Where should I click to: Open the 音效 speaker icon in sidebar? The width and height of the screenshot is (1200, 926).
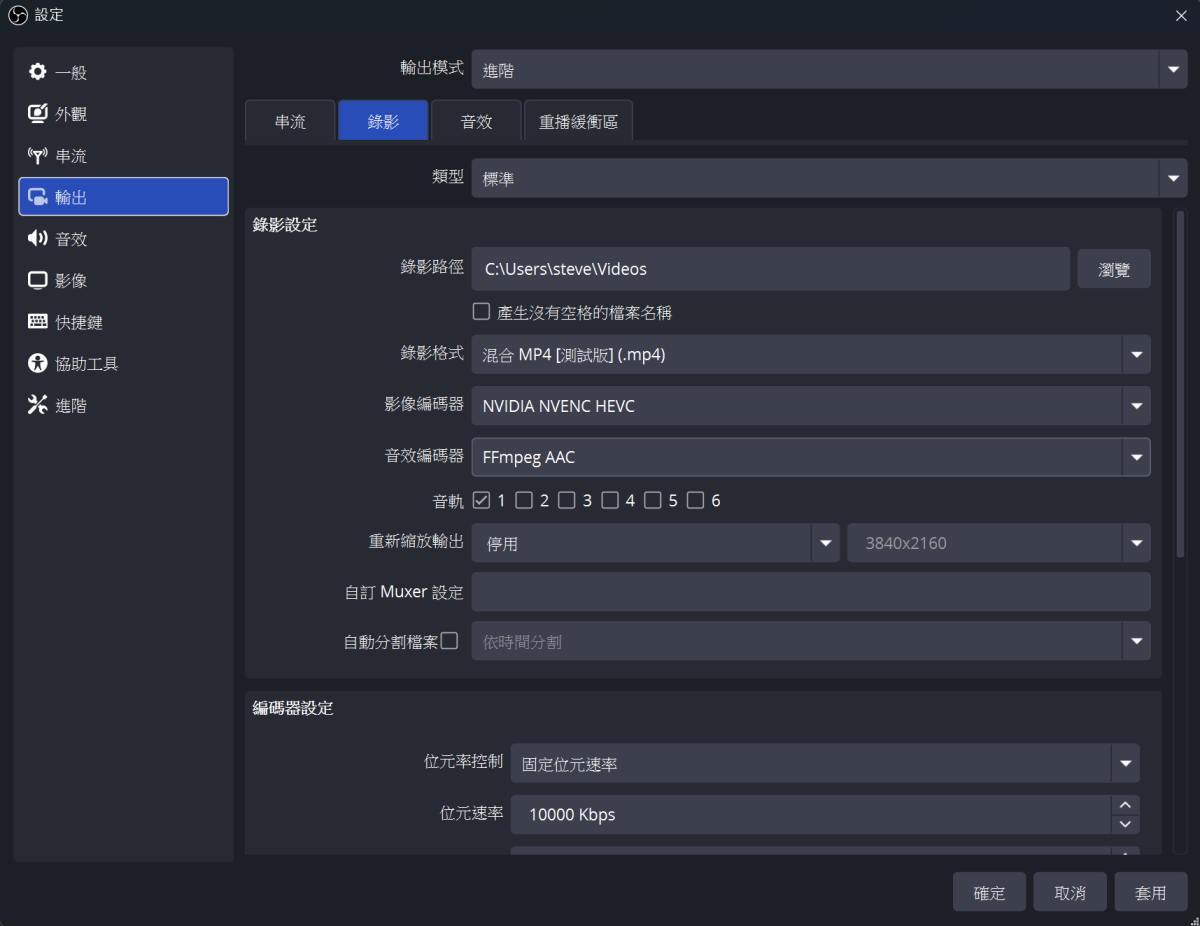[x=38, y=239]
